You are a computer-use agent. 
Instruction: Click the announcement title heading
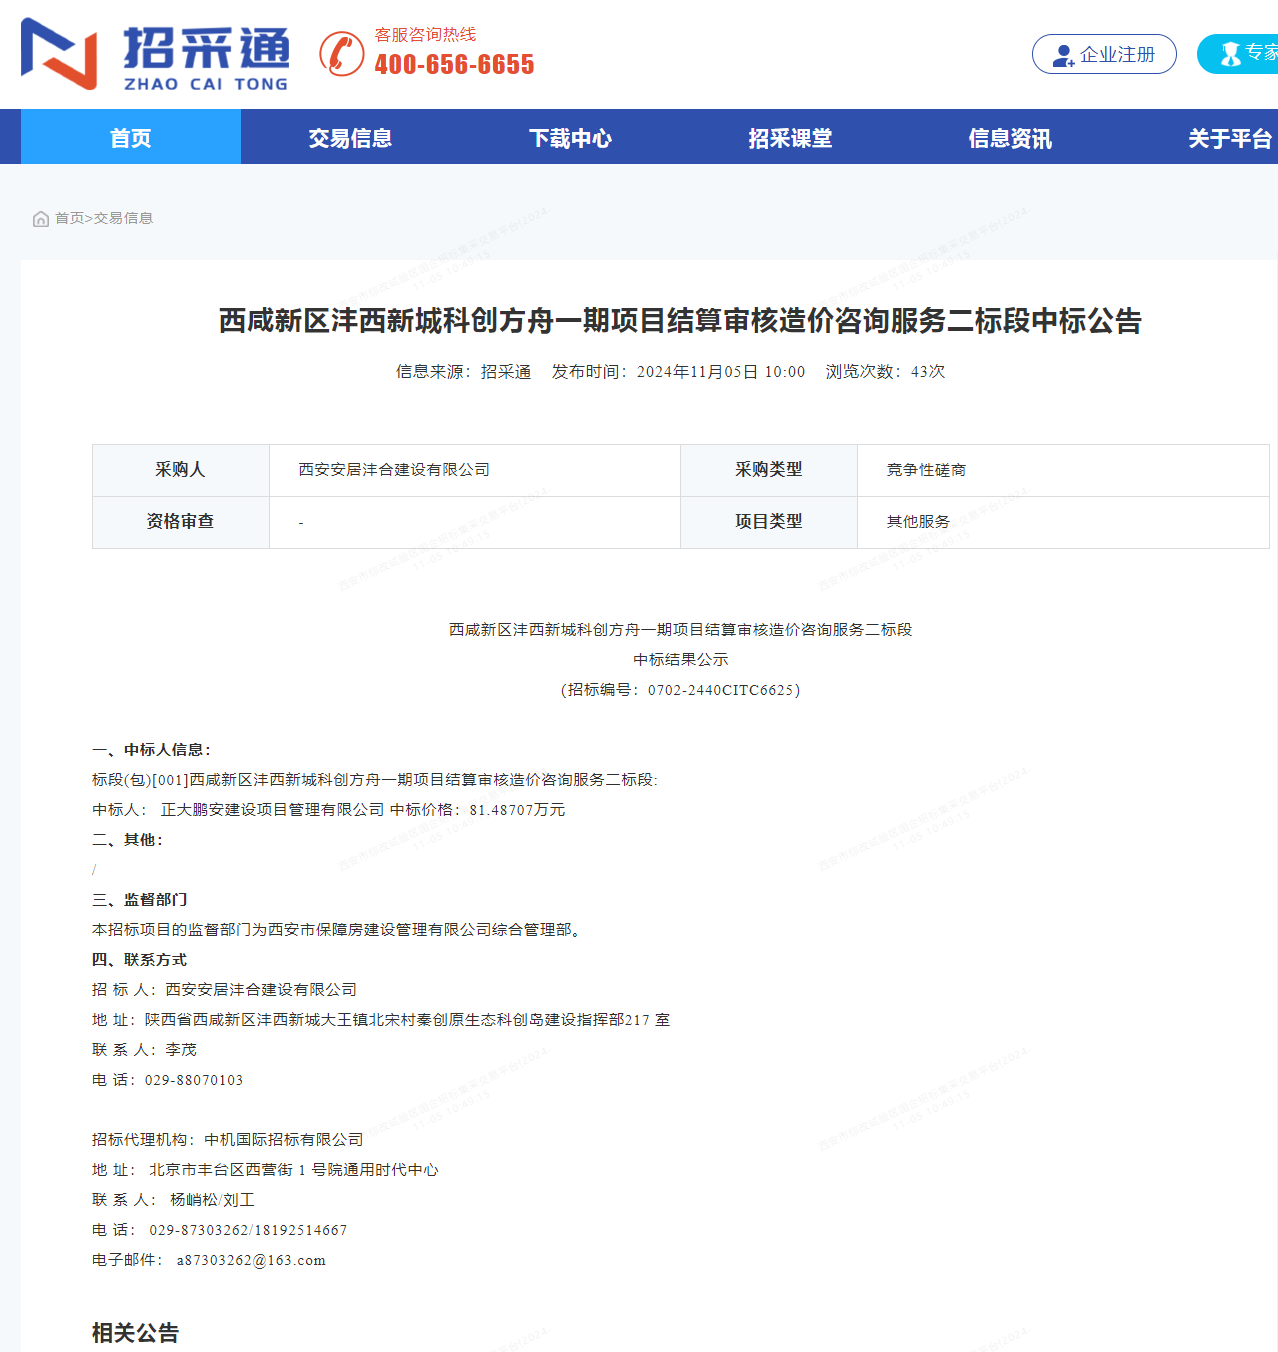click(x=680, y=321)
